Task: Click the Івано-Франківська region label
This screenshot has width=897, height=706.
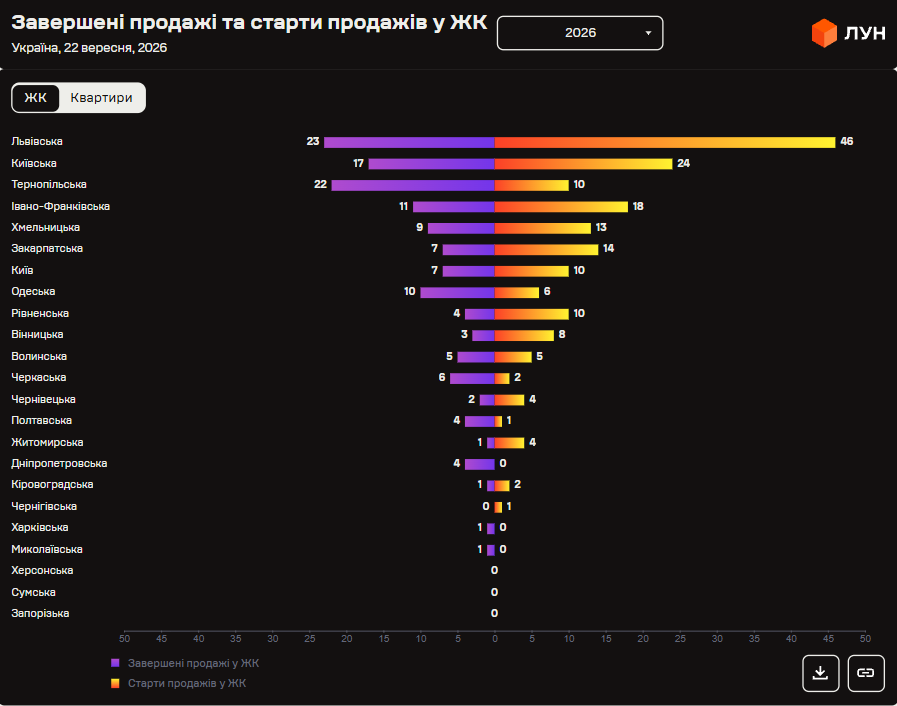Action: [x=61, y=206]
